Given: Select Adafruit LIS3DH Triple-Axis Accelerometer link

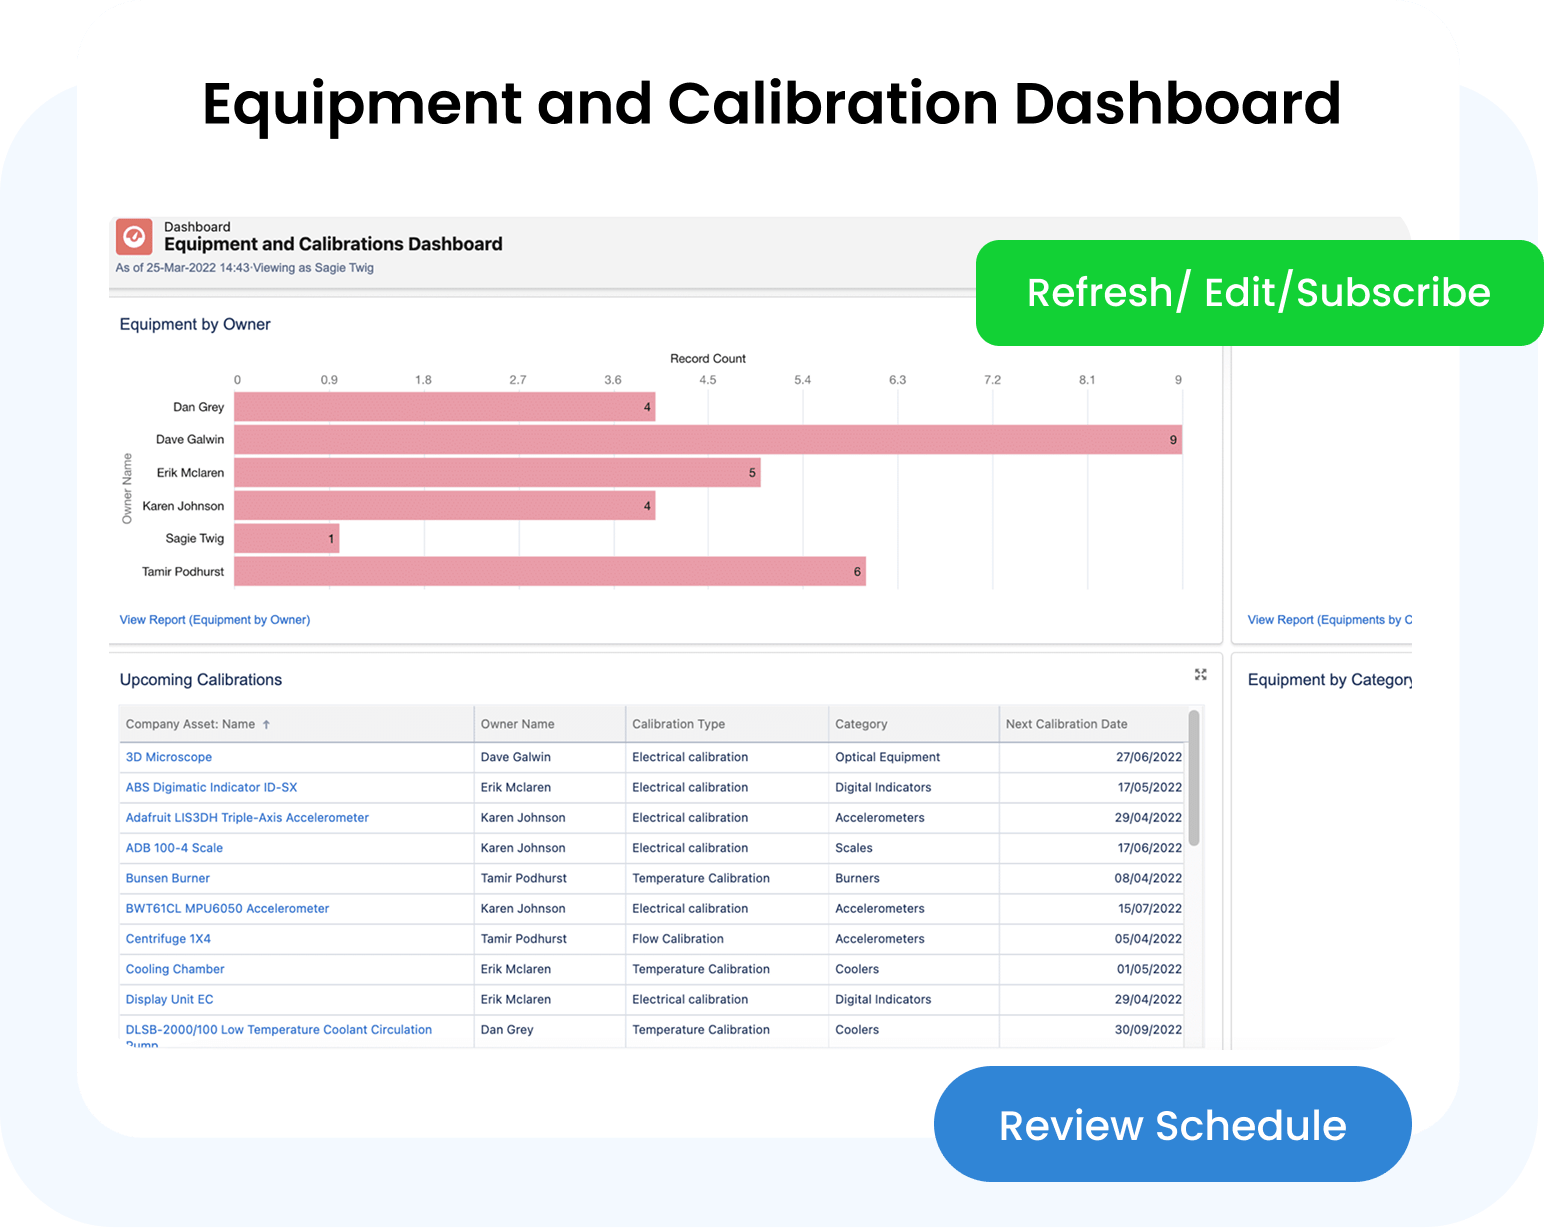Looking at the screenshot, I should [x=247, y=818].
